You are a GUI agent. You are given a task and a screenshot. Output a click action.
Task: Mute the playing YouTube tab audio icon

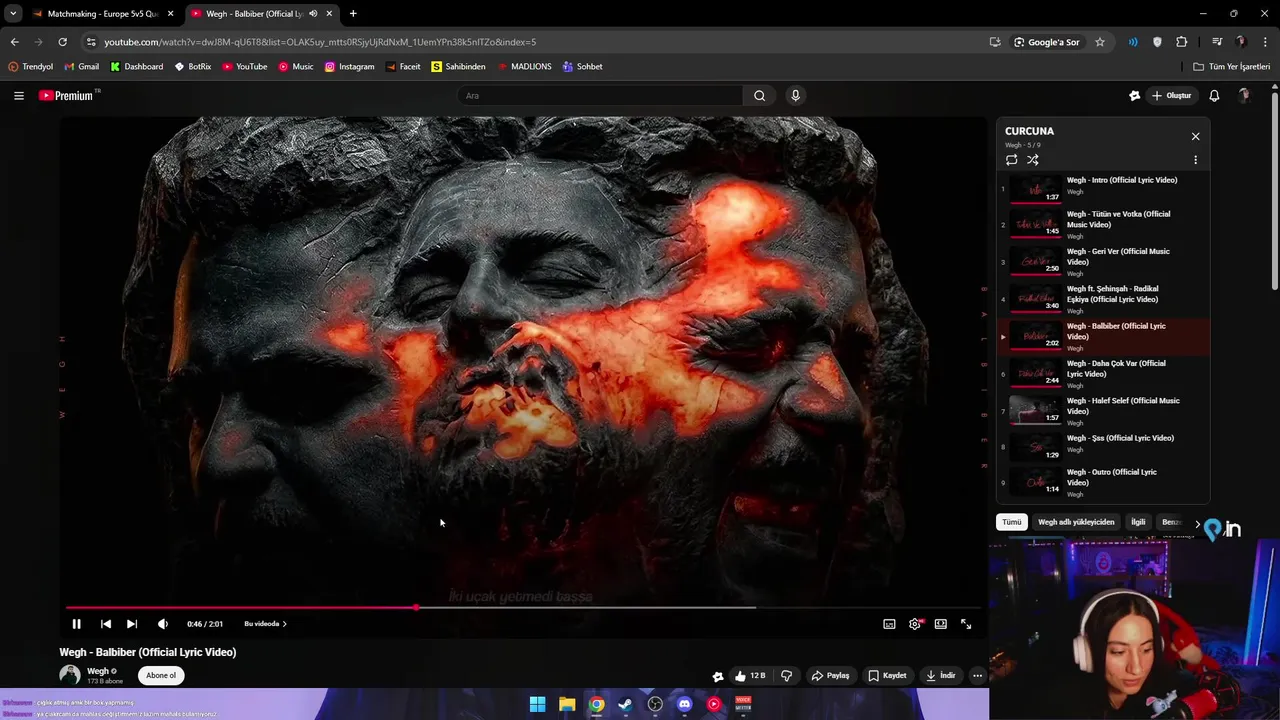[313, 14]
